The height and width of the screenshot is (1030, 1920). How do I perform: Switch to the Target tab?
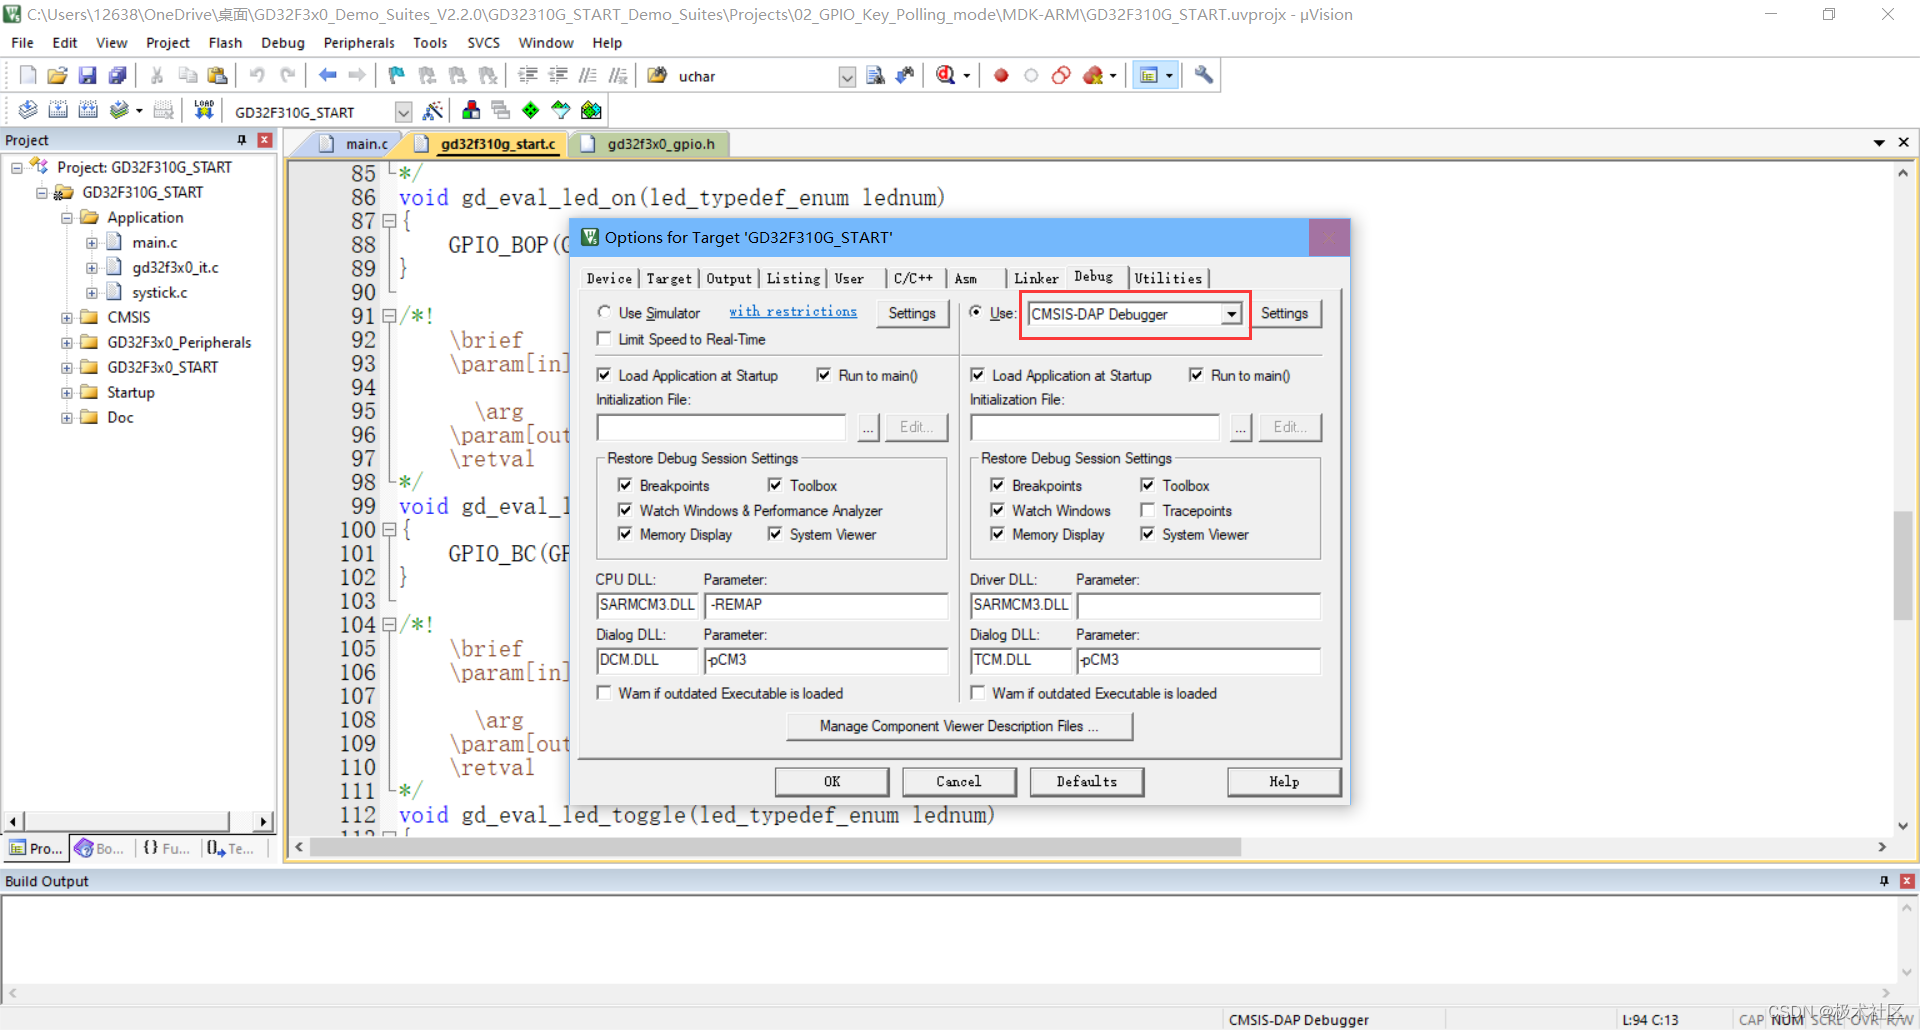669,279
